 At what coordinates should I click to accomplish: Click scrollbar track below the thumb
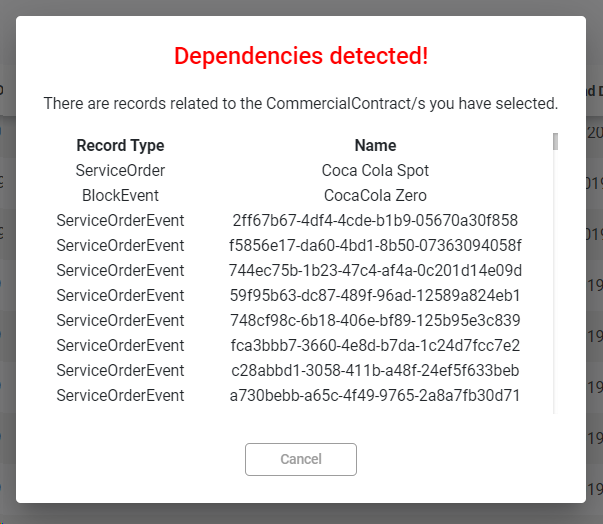(x=555, y=300)
